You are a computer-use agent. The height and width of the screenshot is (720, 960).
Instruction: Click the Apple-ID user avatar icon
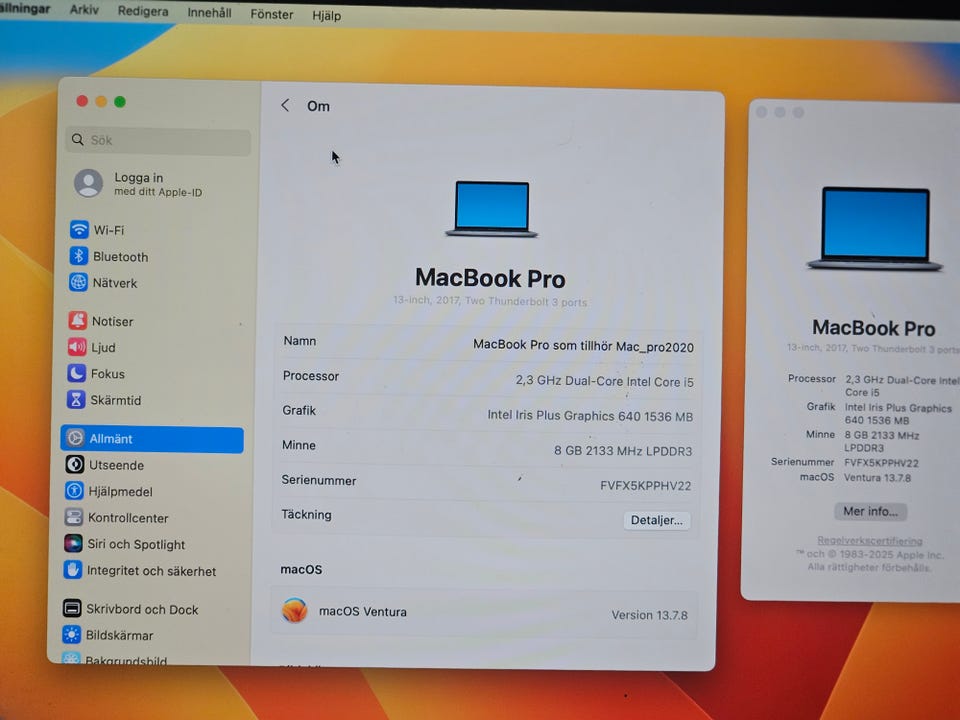[89, 183]
